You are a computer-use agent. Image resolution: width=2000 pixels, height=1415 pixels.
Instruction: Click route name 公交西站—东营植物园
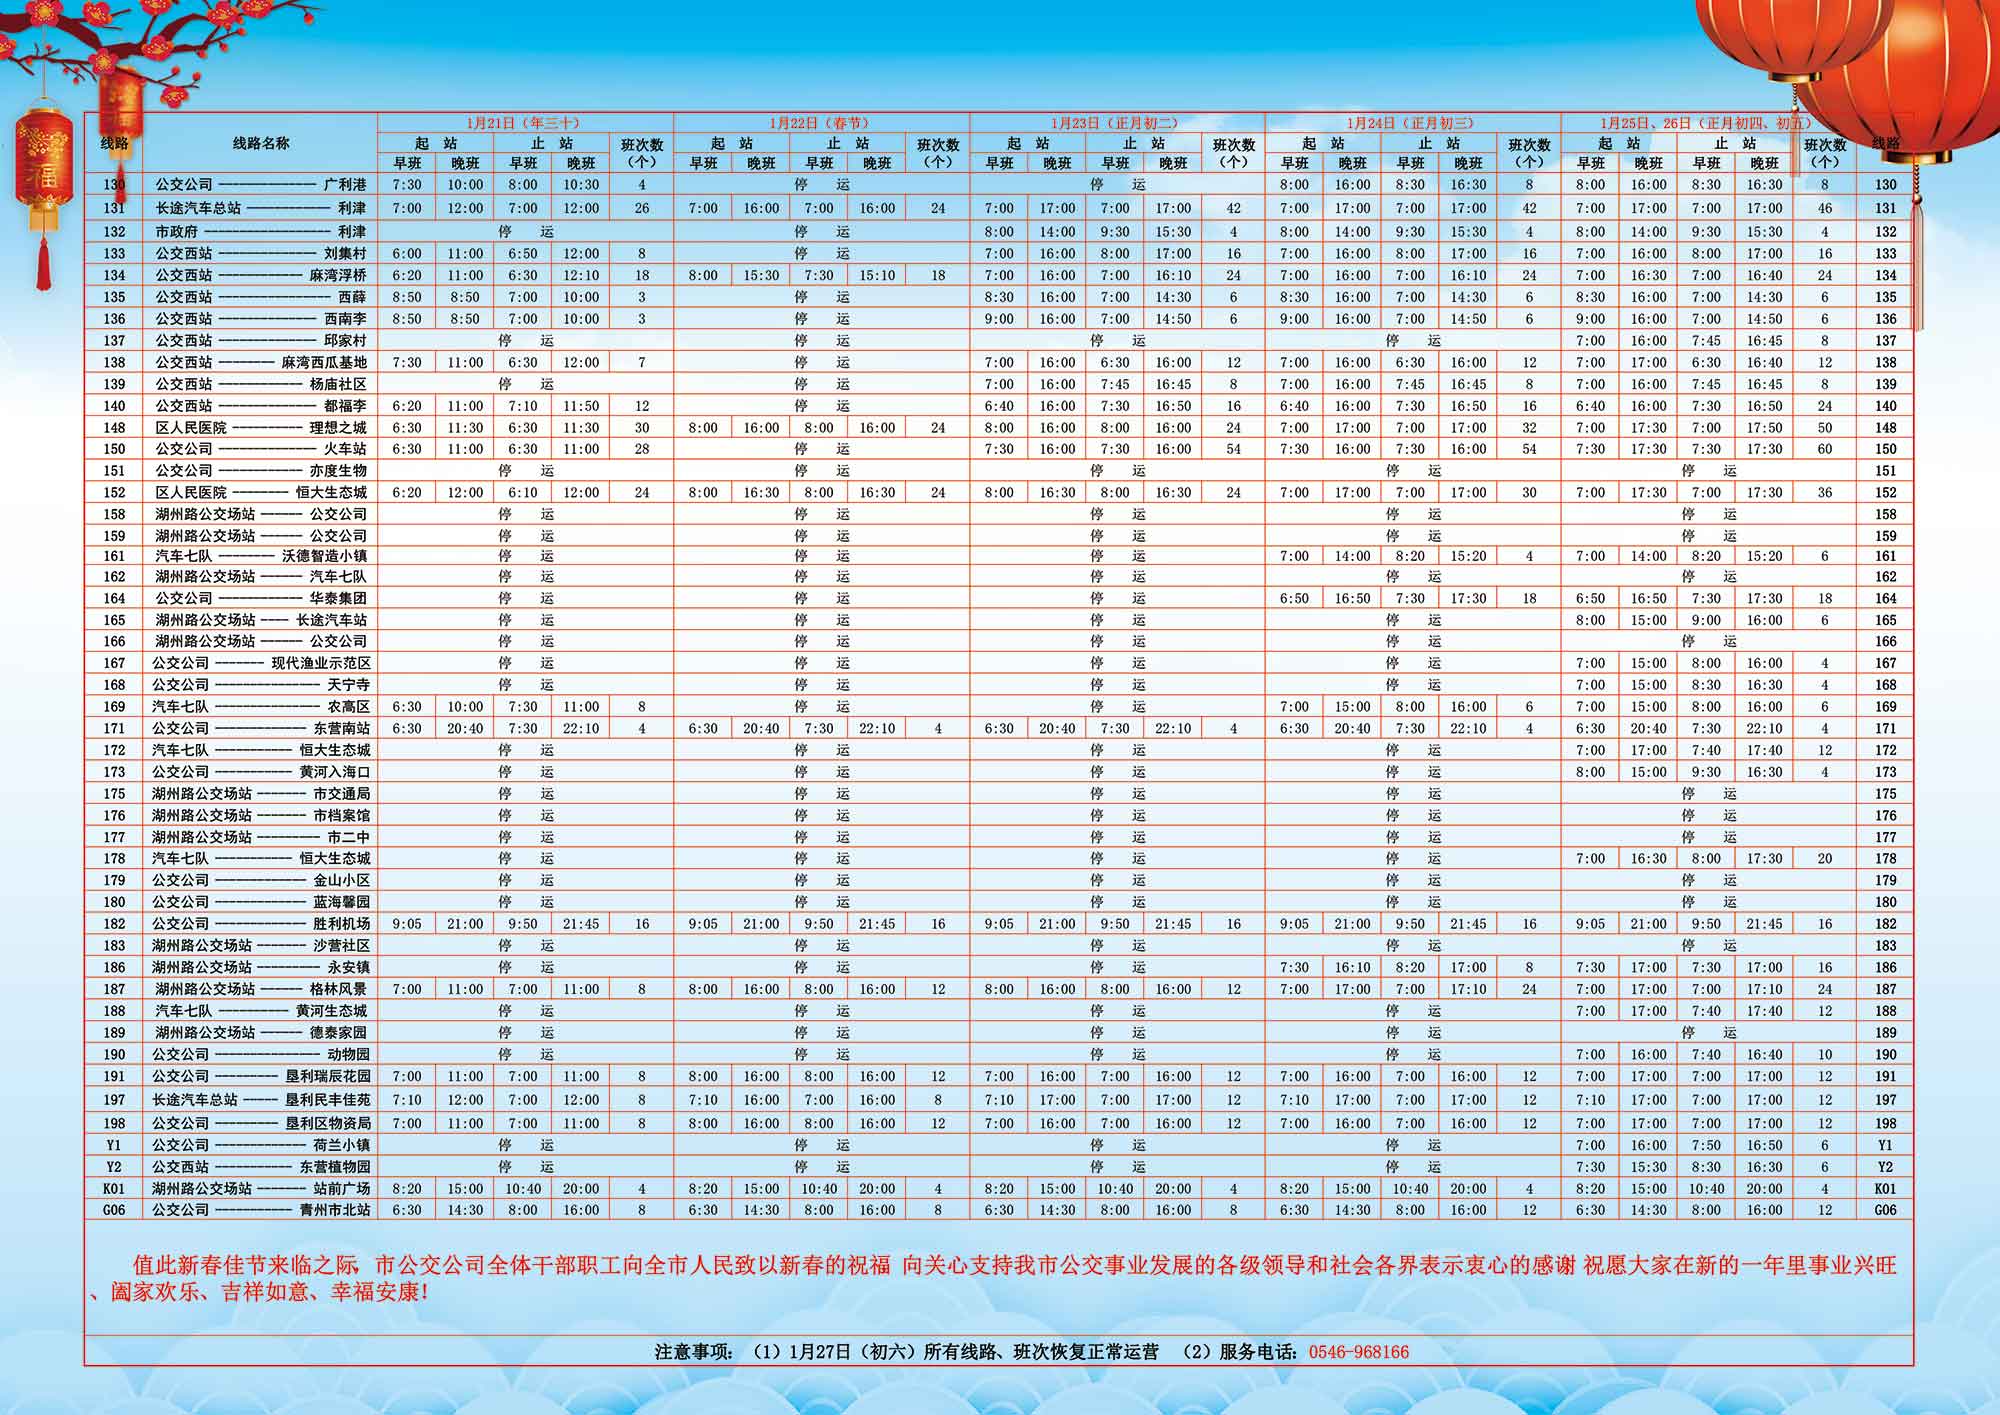260,1167
